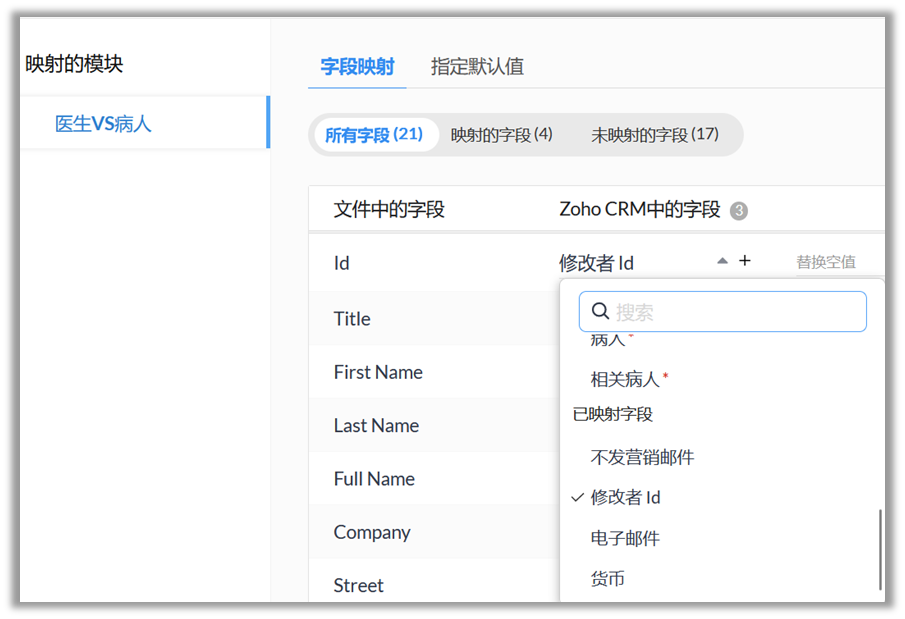Click the plus icon beside 修改者 Id
Image resolution: width=905 pixels, height=619 pixels.
[744, 261]
